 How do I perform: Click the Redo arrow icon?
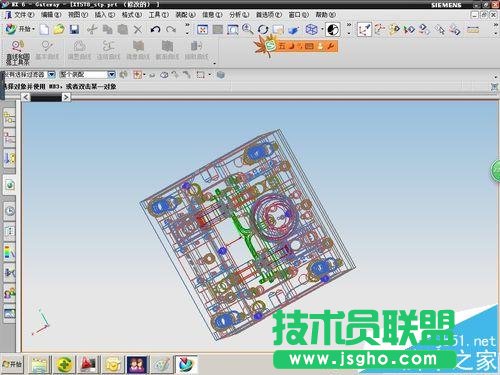pos(171,30)
